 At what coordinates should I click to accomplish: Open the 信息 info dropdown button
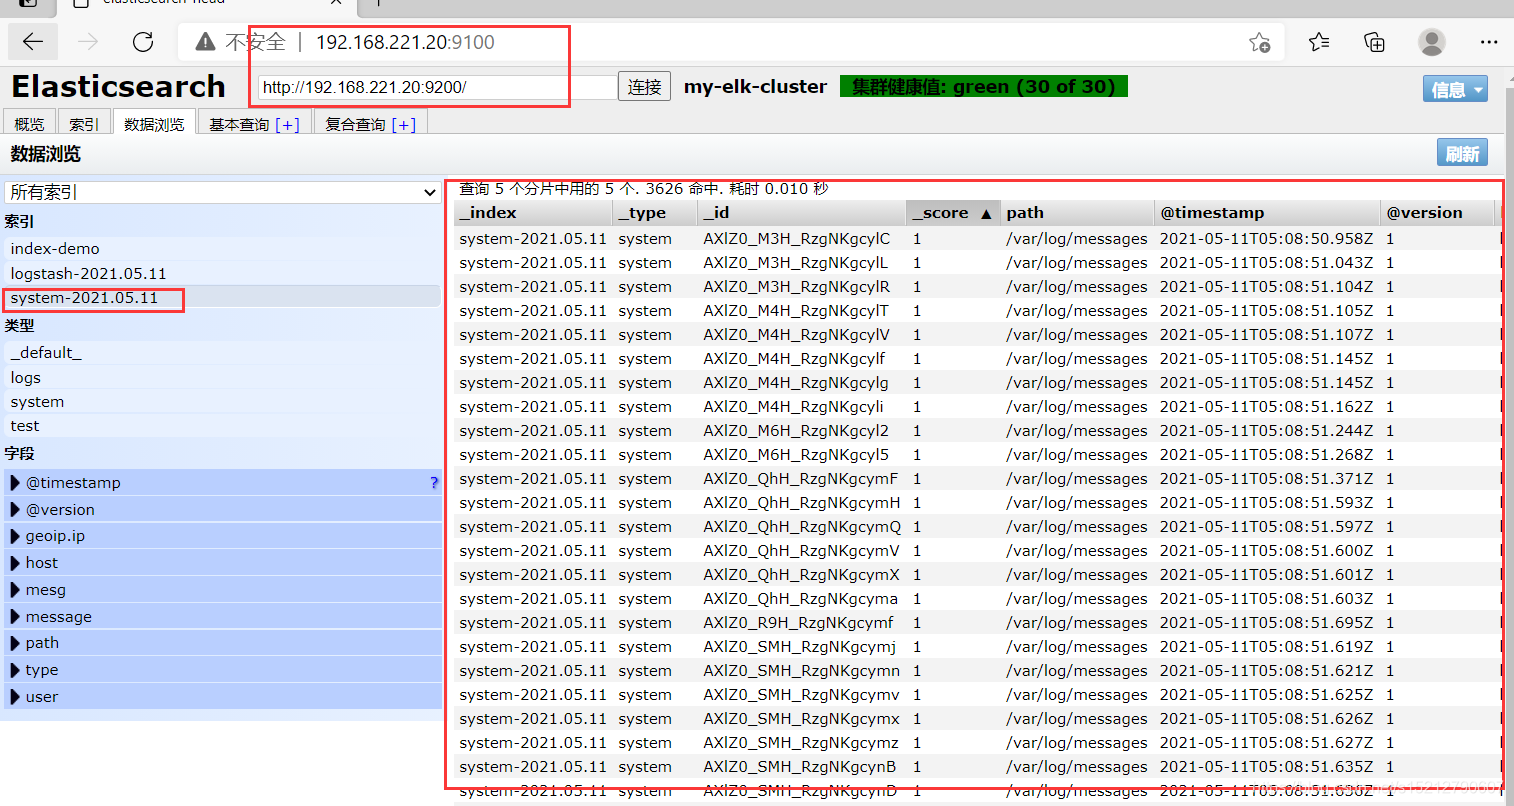[x=1455, y=89]
